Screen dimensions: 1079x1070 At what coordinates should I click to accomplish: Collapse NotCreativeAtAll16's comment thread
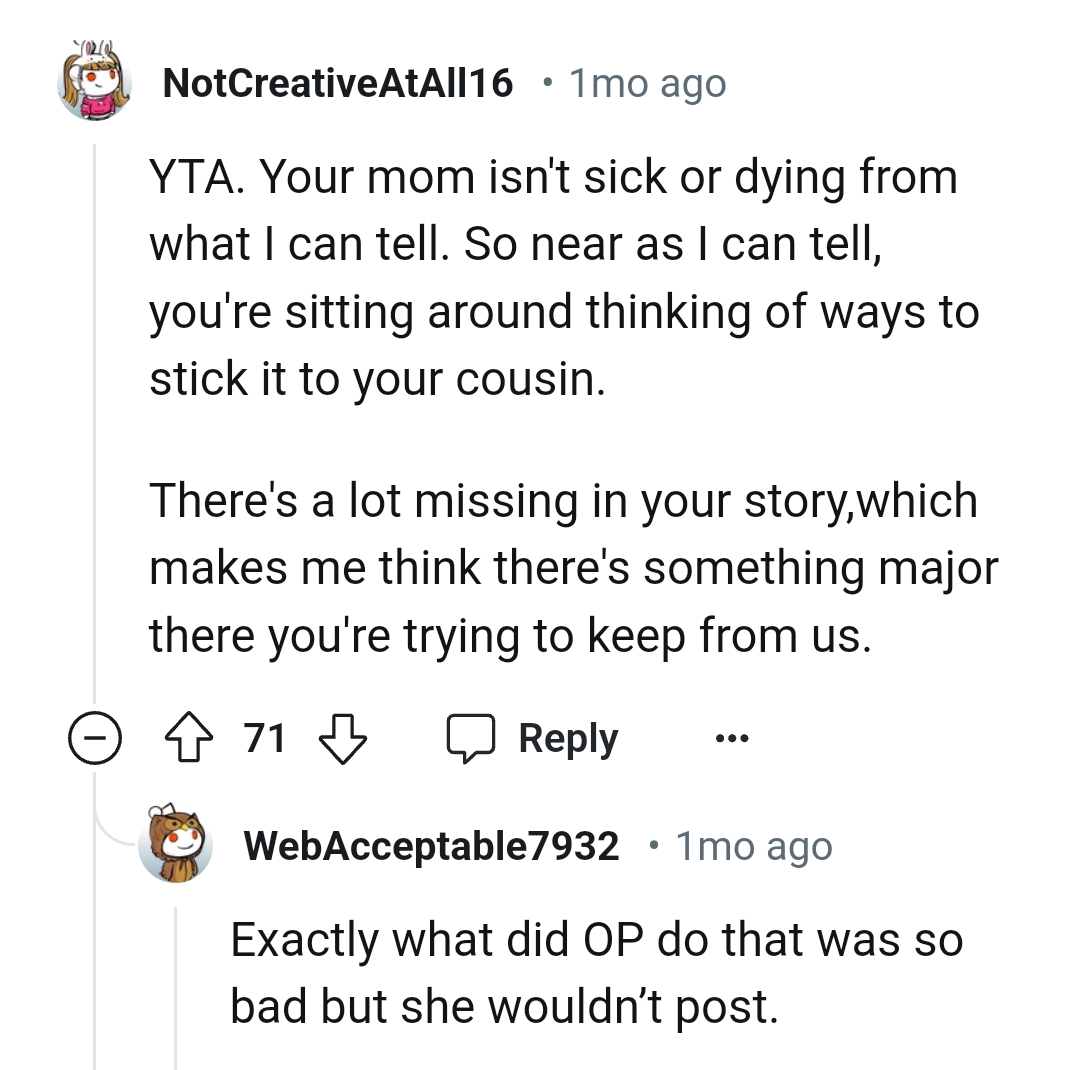(x=95, y=739)
